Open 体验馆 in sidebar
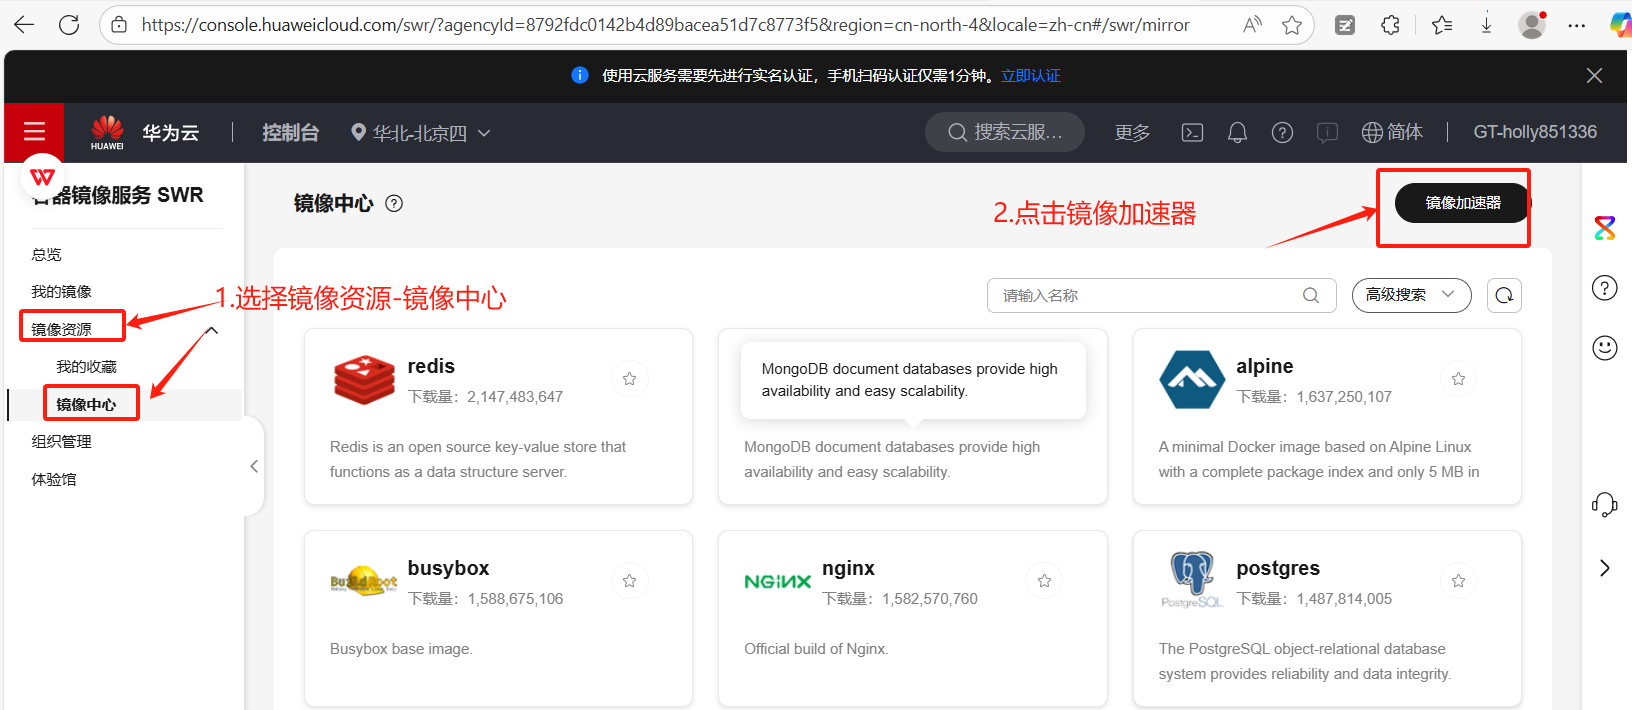The height and width of the screenshot is (710, 1632). 54,479
